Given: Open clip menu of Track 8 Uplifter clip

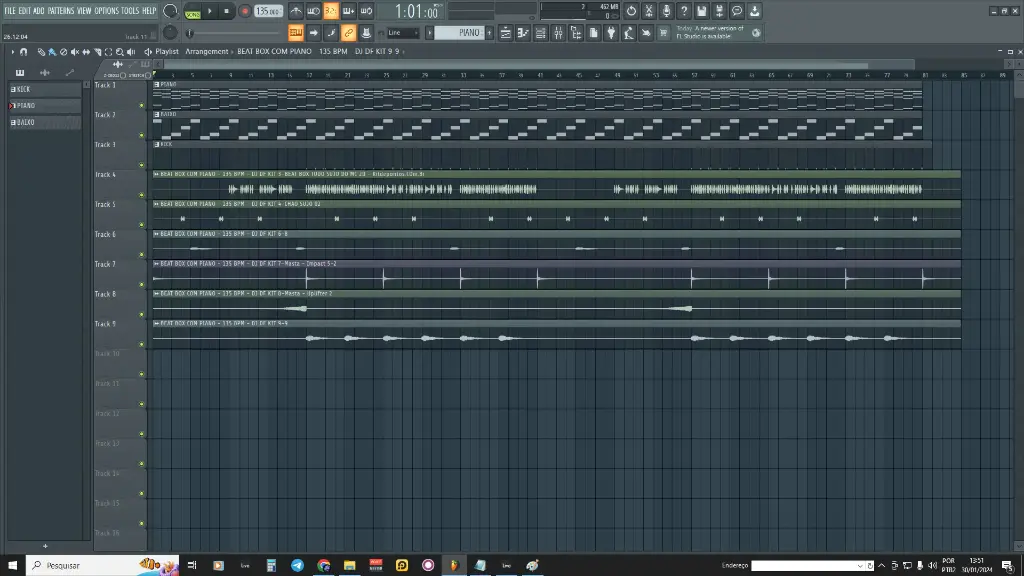Looking at the screenshot, I should click(x=157, y=293).
